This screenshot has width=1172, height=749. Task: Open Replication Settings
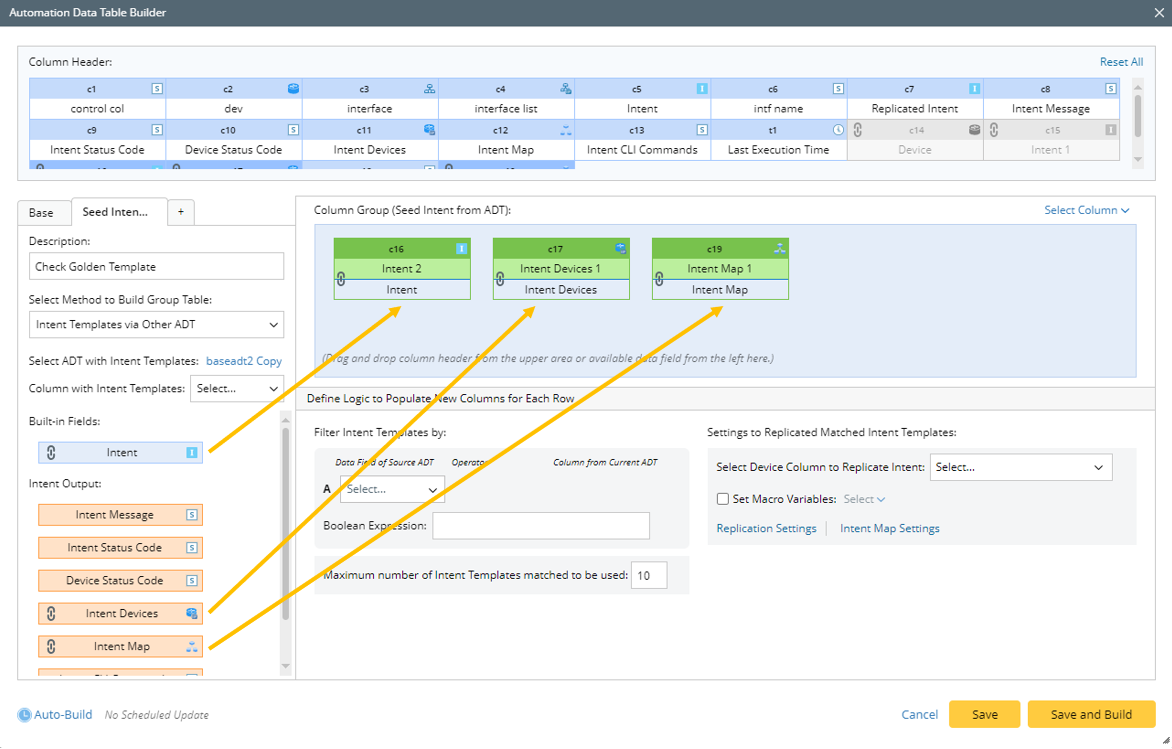766,528
